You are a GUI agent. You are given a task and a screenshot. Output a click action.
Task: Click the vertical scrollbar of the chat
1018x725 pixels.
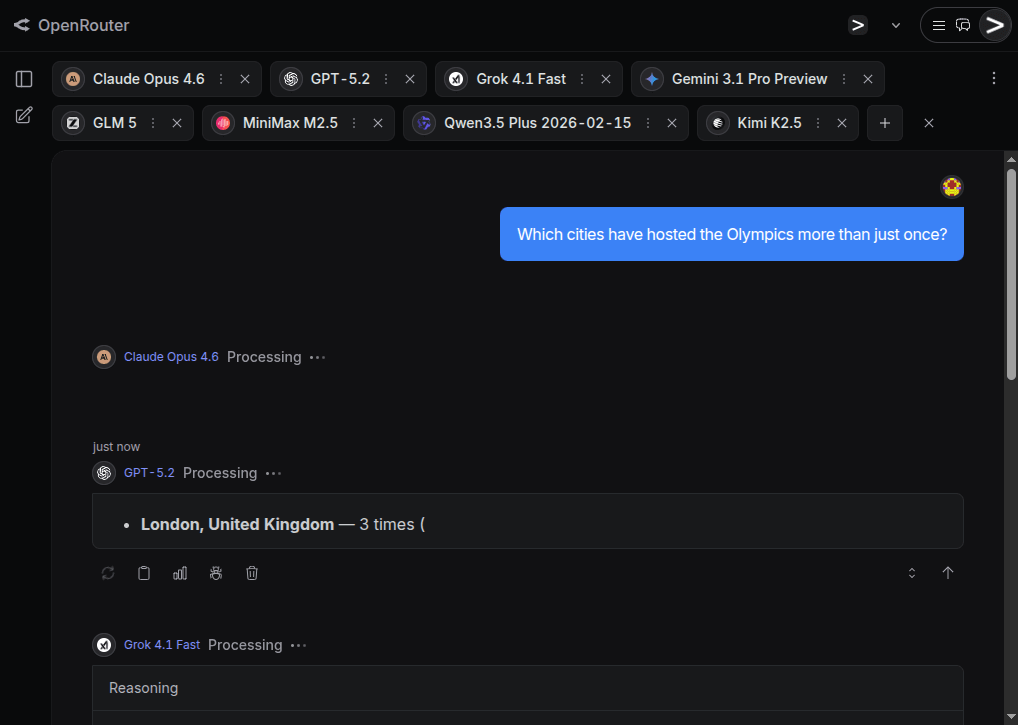[x=1011, y=275]
